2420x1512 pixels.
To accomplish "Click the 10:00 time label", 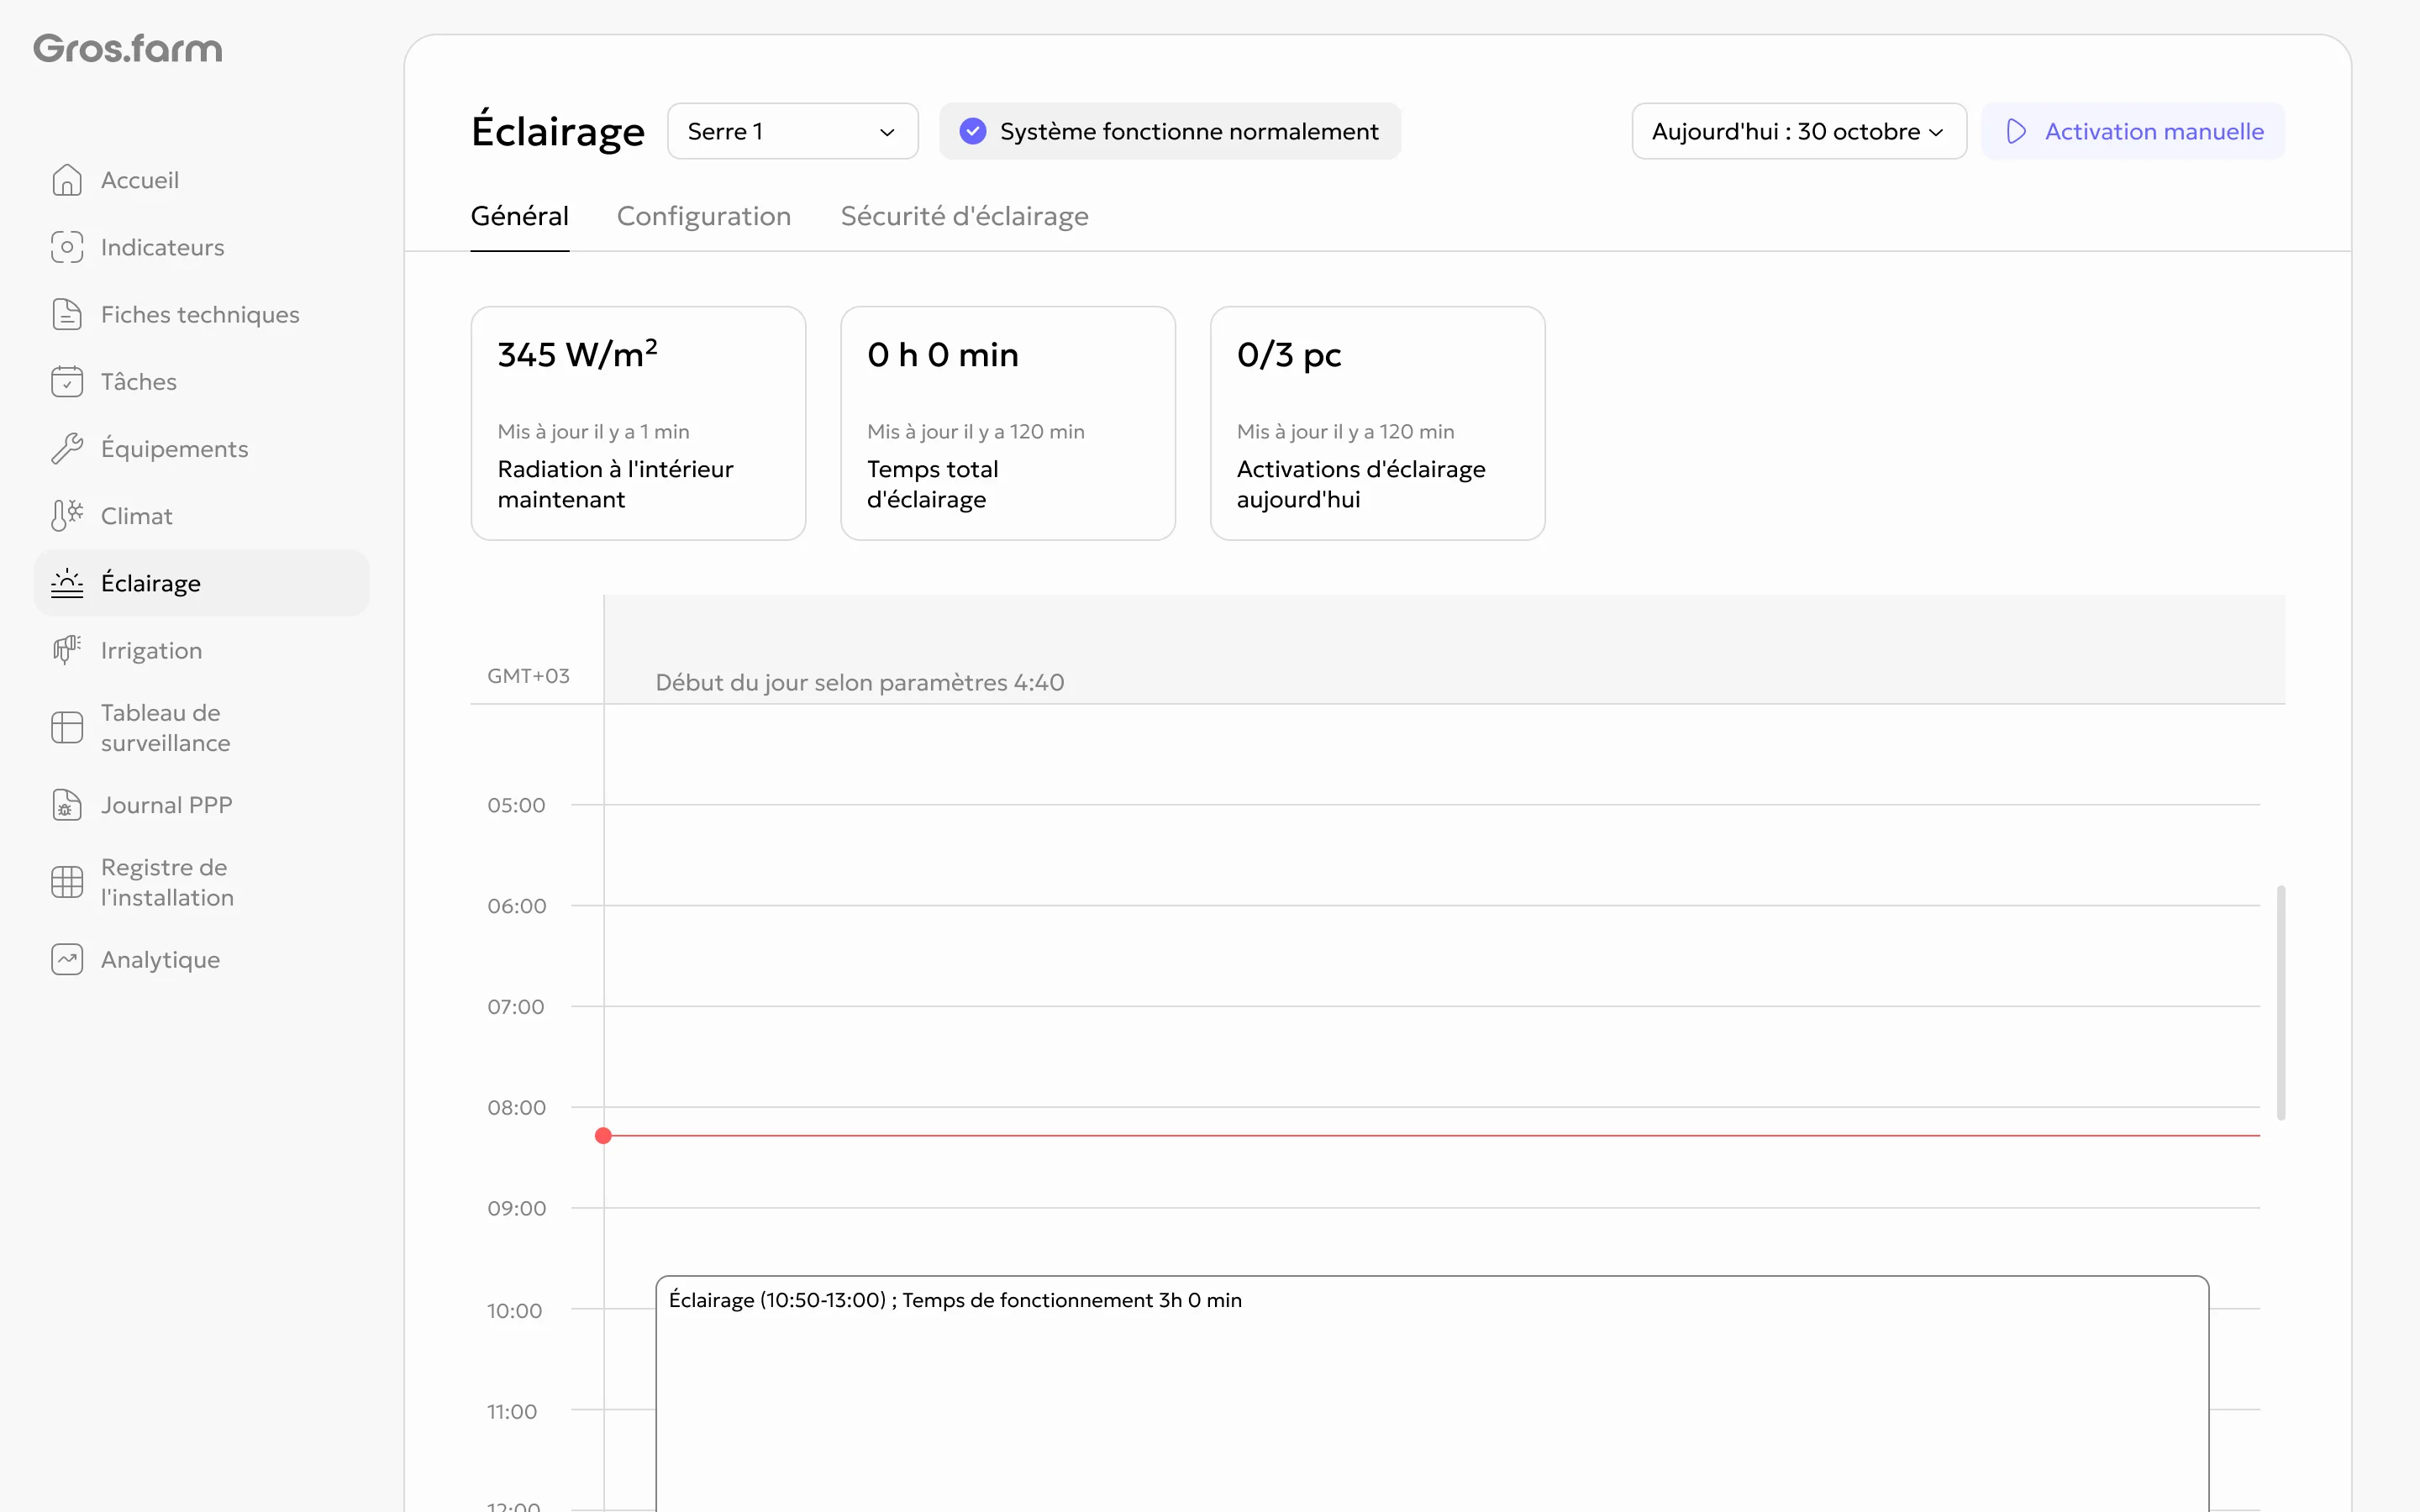I will click(514, 1310).
